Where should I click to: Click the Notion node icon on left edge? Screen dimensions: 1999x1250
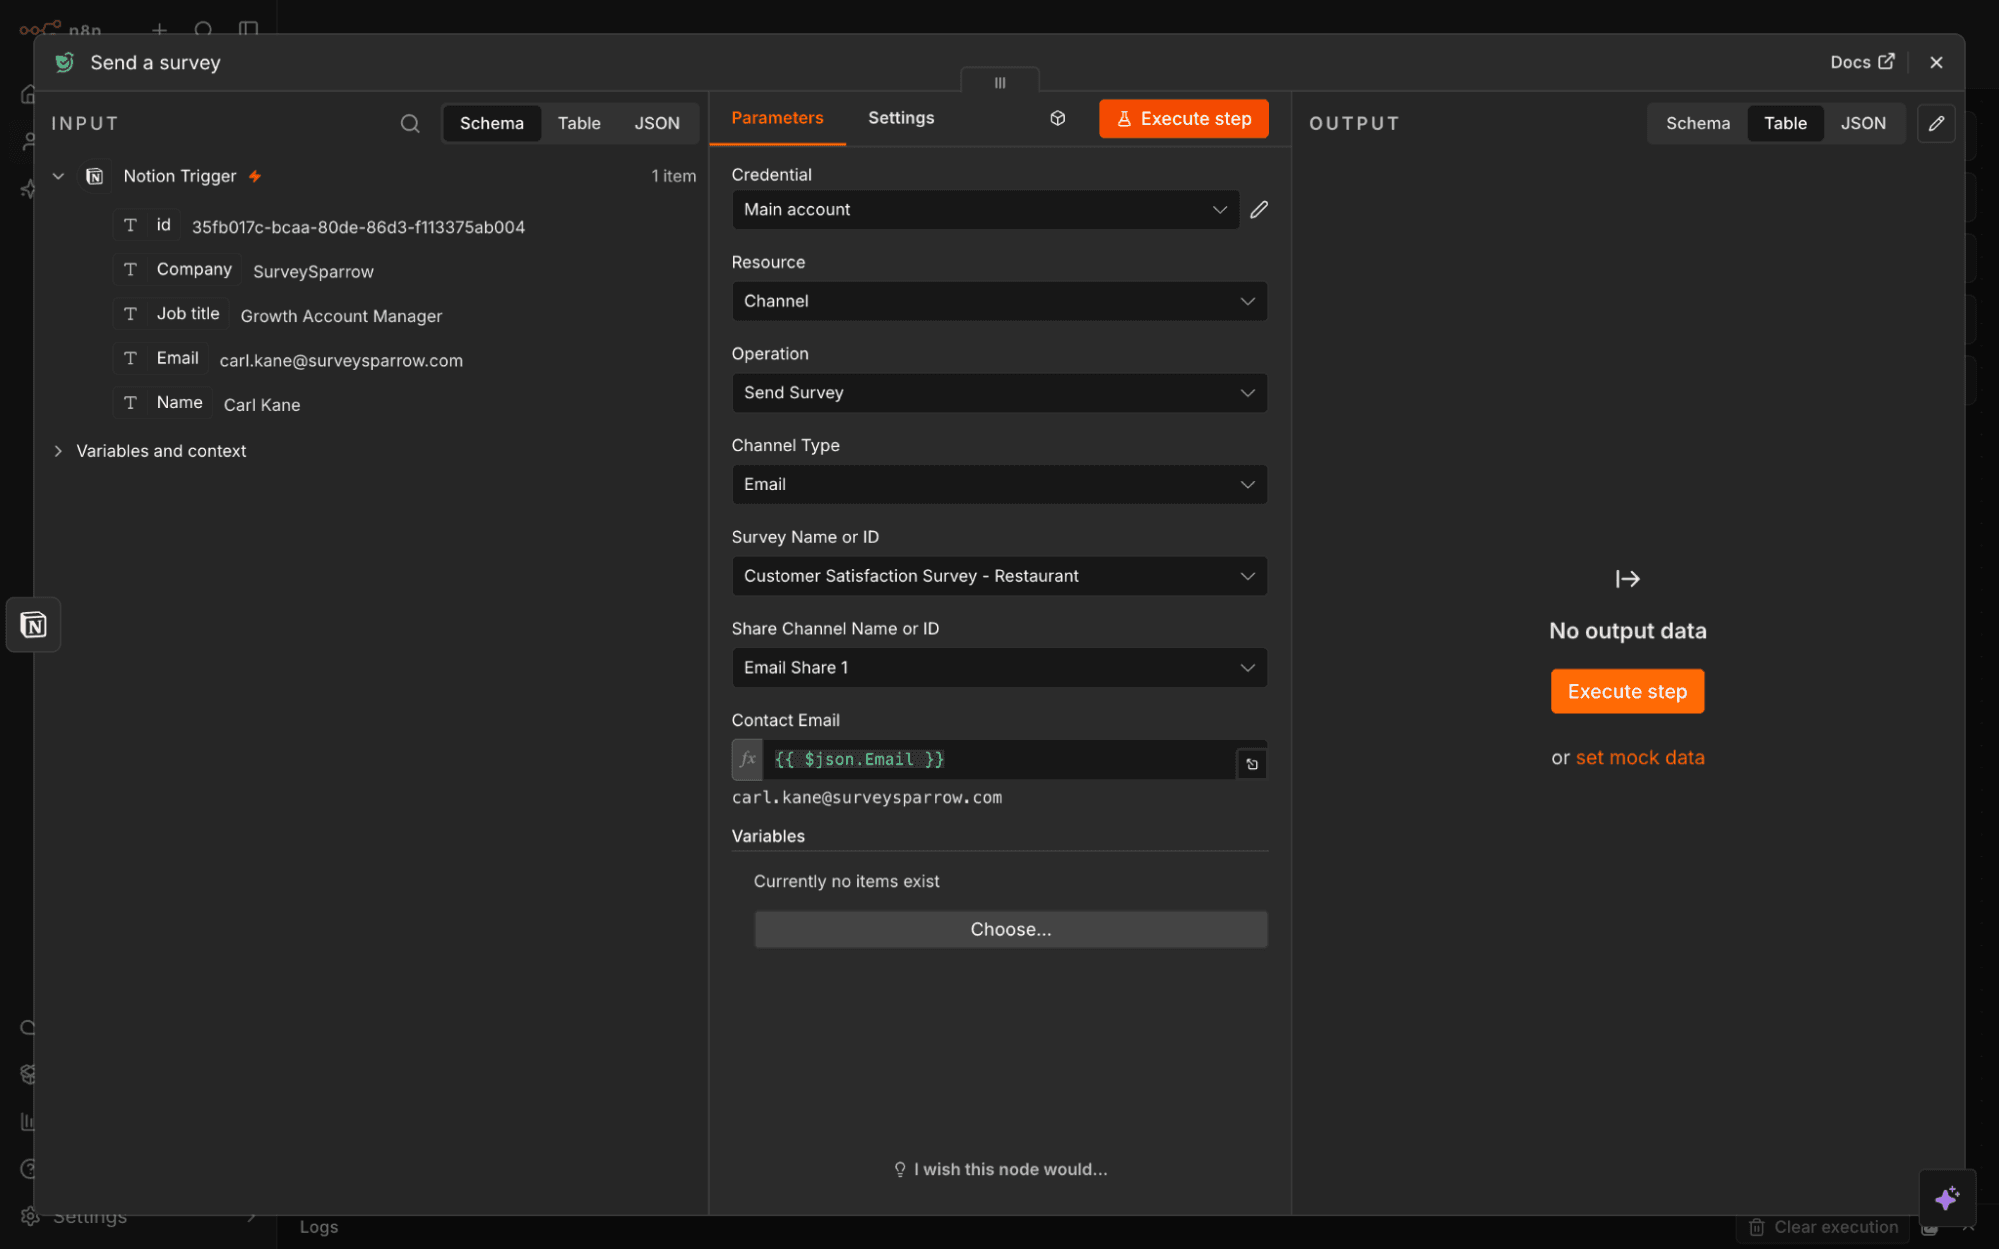coord(33,625)
